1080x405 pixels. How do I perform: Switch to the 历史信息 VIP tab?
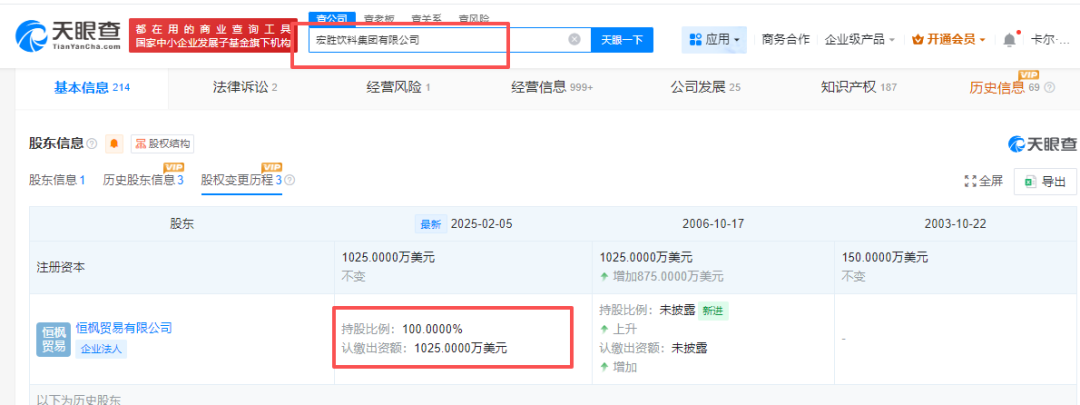coord(1004,87)
